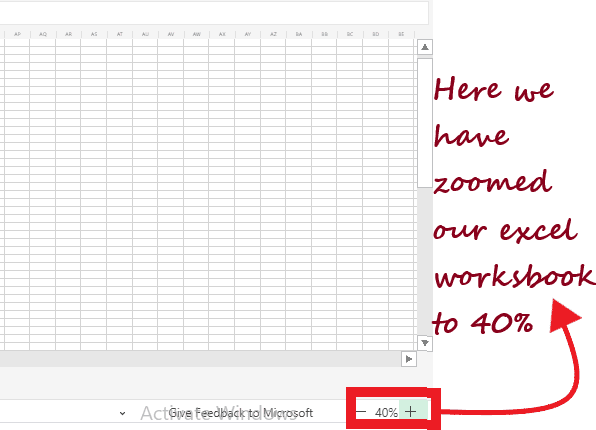Screen dimensions: 596x430
Task: Select column AV header
Action: coord(171,34)
